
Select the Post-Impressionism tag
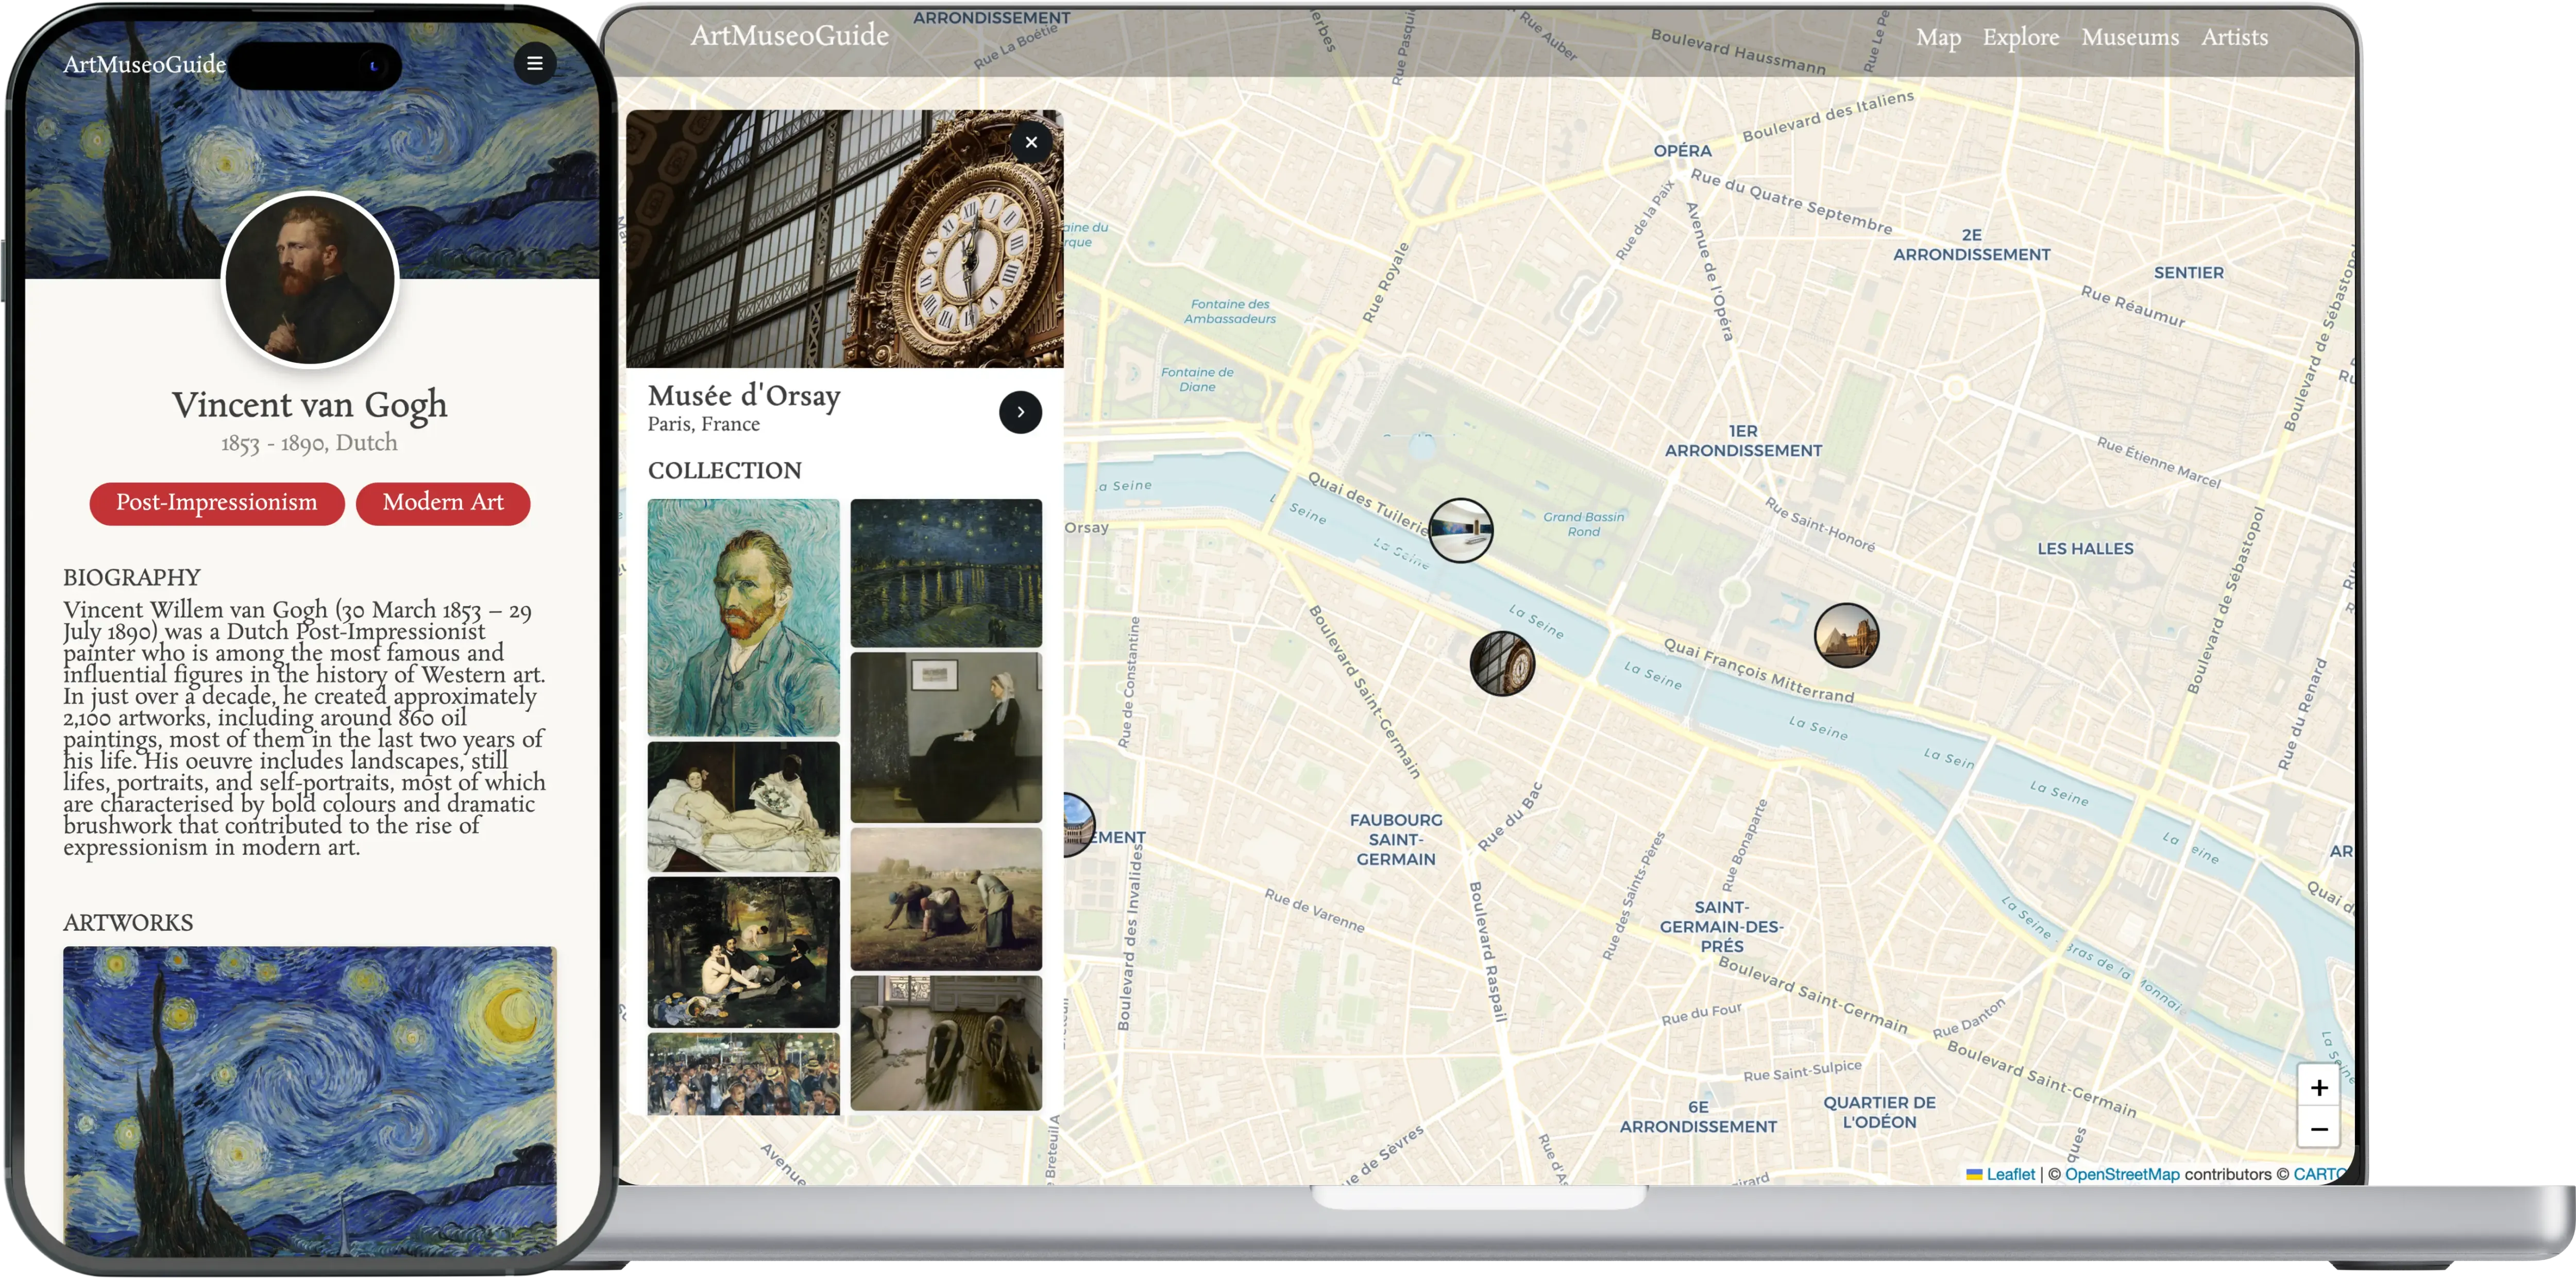pyautogui.click(x=217, y=503)
